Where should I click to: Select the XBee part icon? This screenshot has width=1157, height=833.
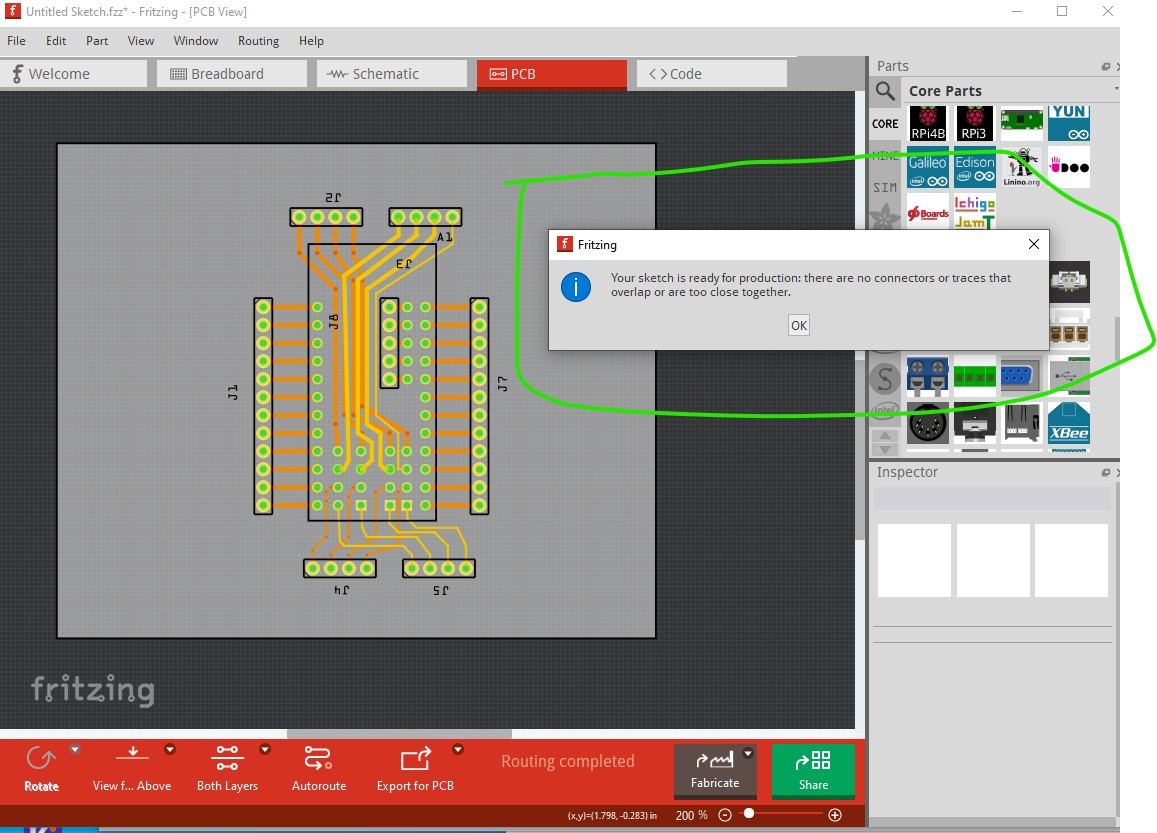click(x=1068, y=423)
